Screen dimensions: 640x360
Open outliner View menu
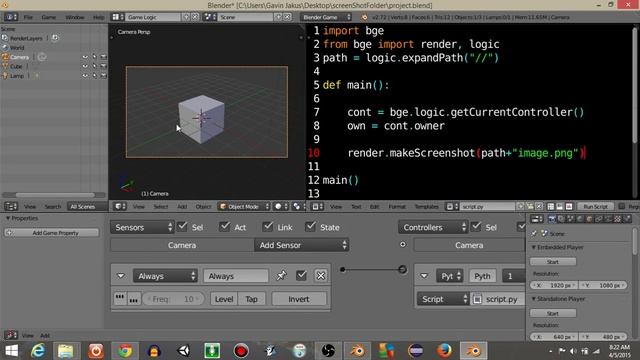(x=30, y=207)
